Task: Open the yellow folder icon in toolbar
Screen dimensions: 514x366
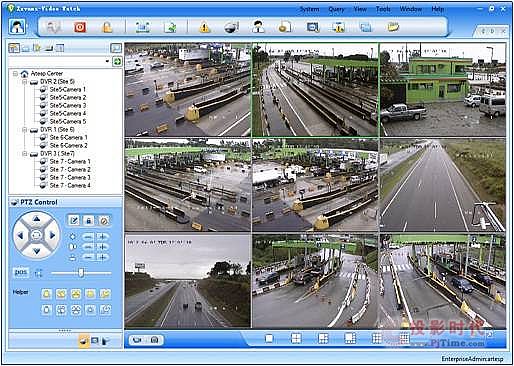Action: [x=393, y=27]
